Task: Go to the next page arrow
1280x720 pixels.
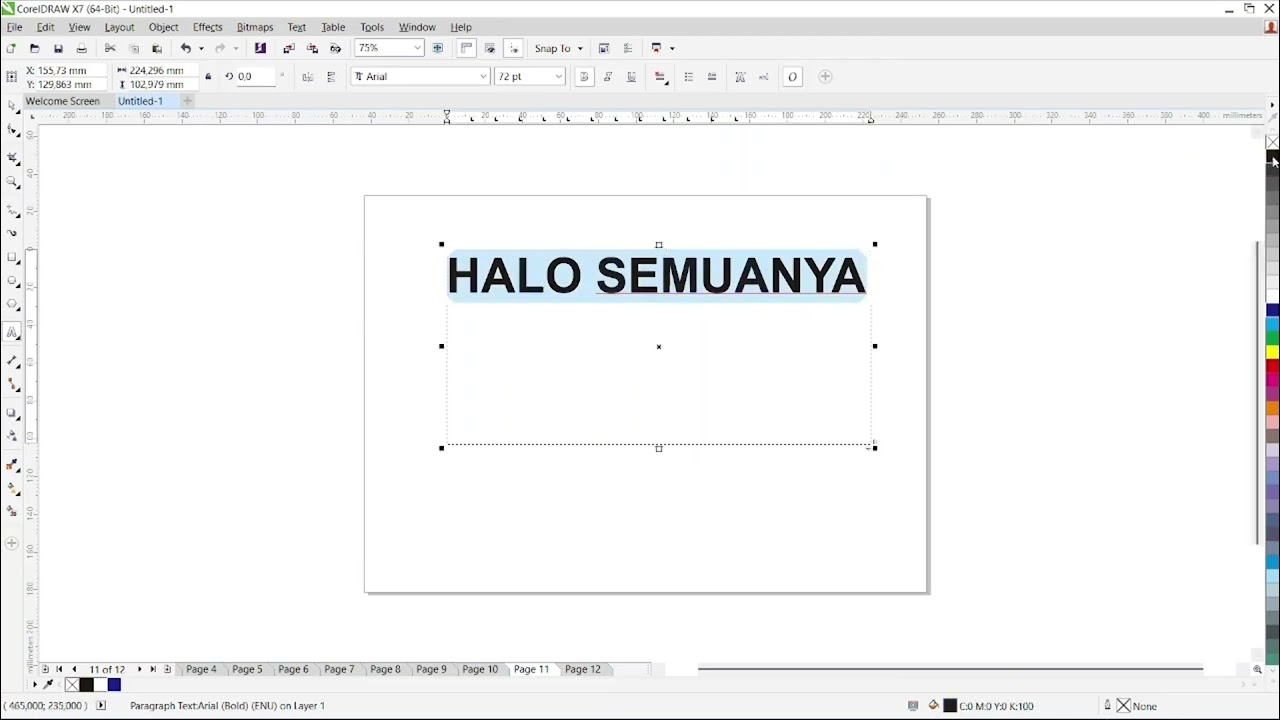Action: tap(139, 669)
